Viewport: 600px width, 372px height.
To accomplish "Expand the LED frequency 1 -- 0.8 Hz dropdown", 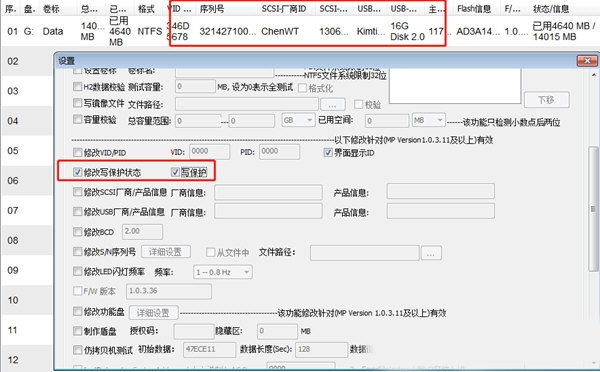I will pyautogui.click(x=223, y=272).
